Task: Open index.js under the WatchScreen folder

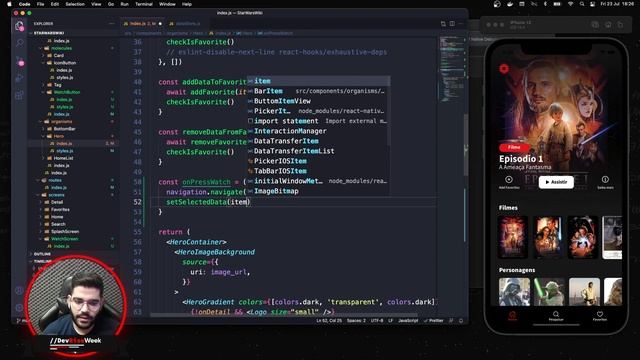Action: point(61,246)
